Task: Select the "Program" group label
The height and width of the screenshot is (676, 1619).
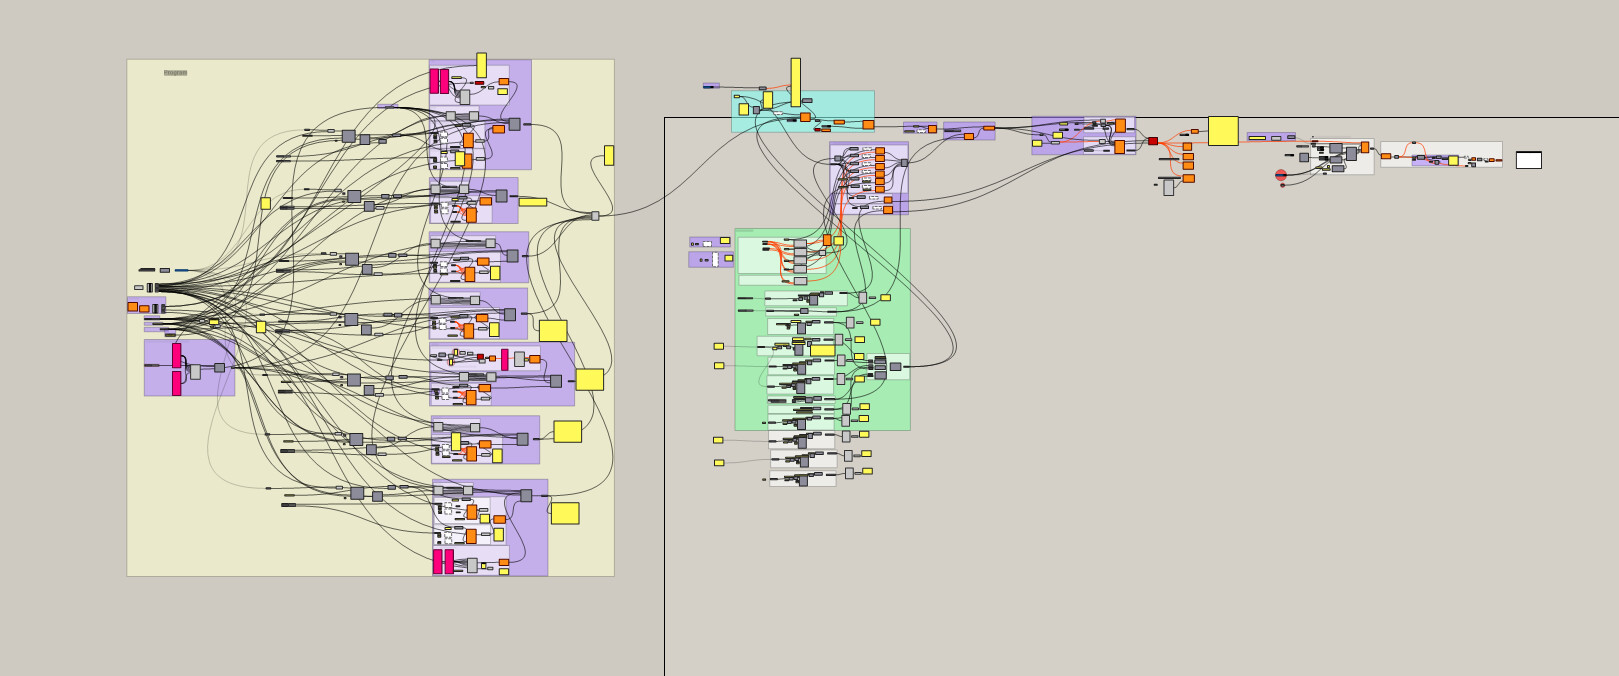Action: tap(175, 73)
